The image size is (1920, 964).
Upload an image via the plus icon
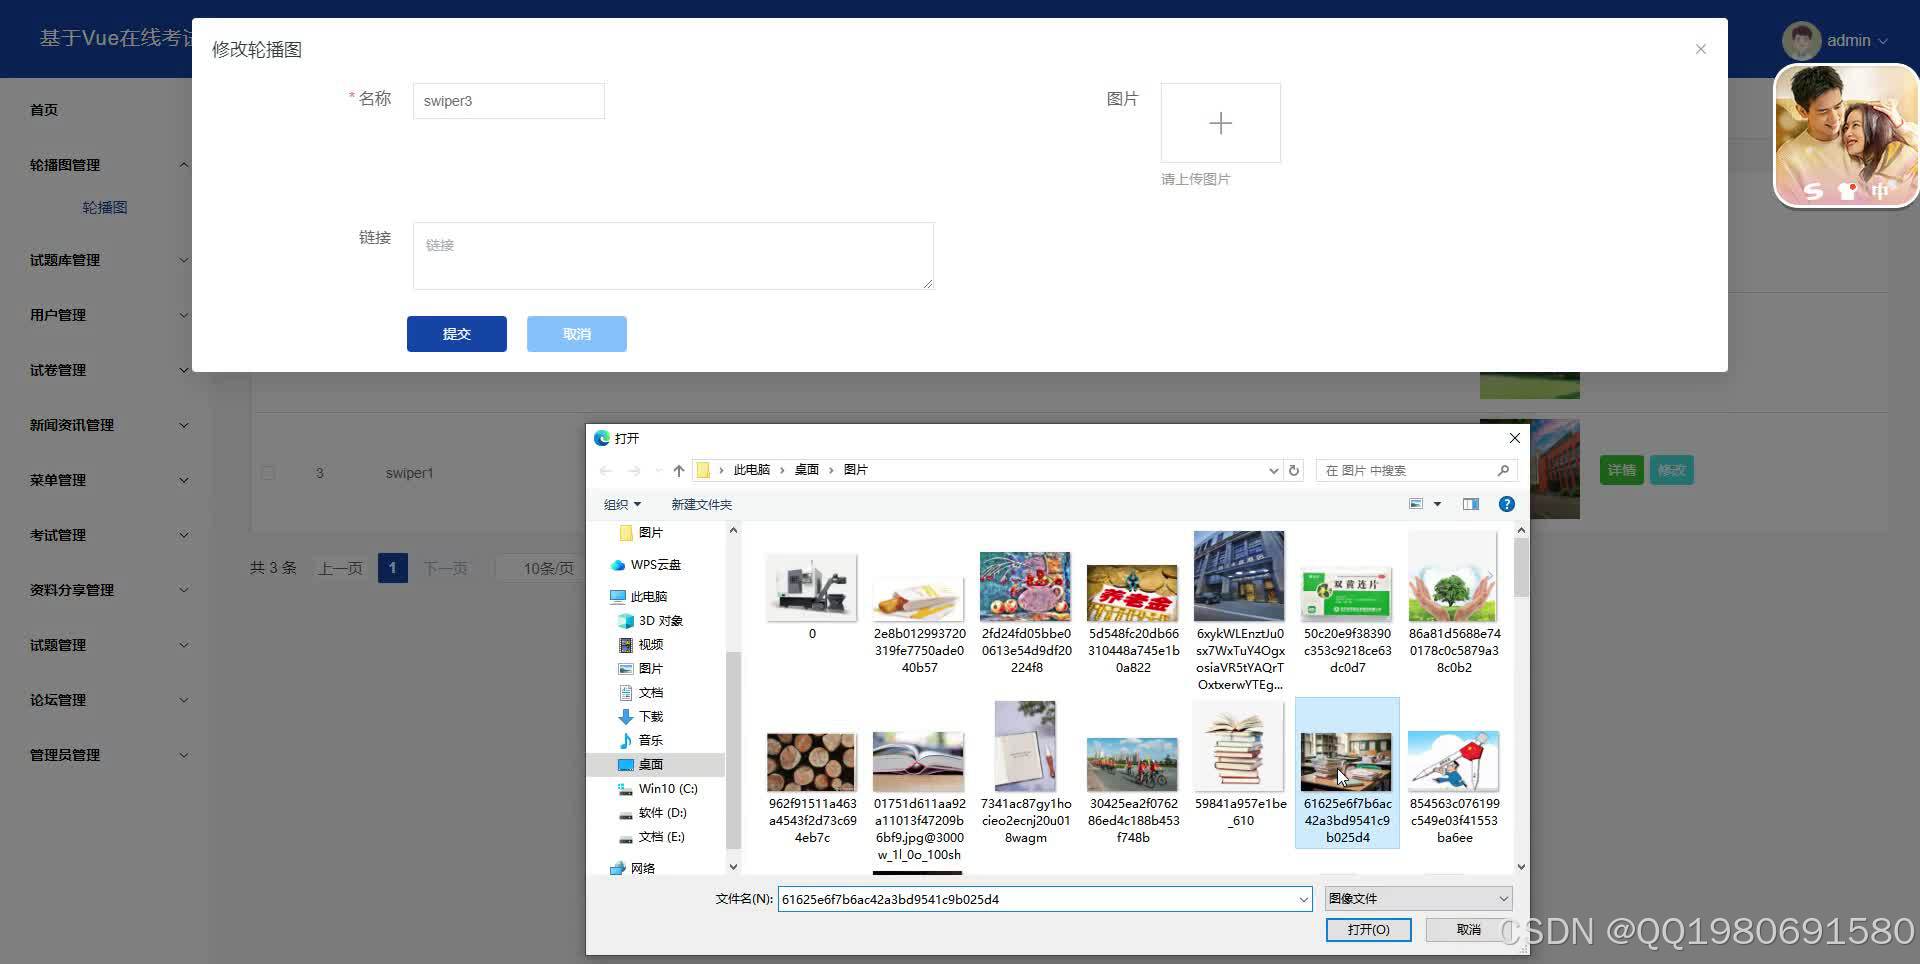tap(1220, 122)
